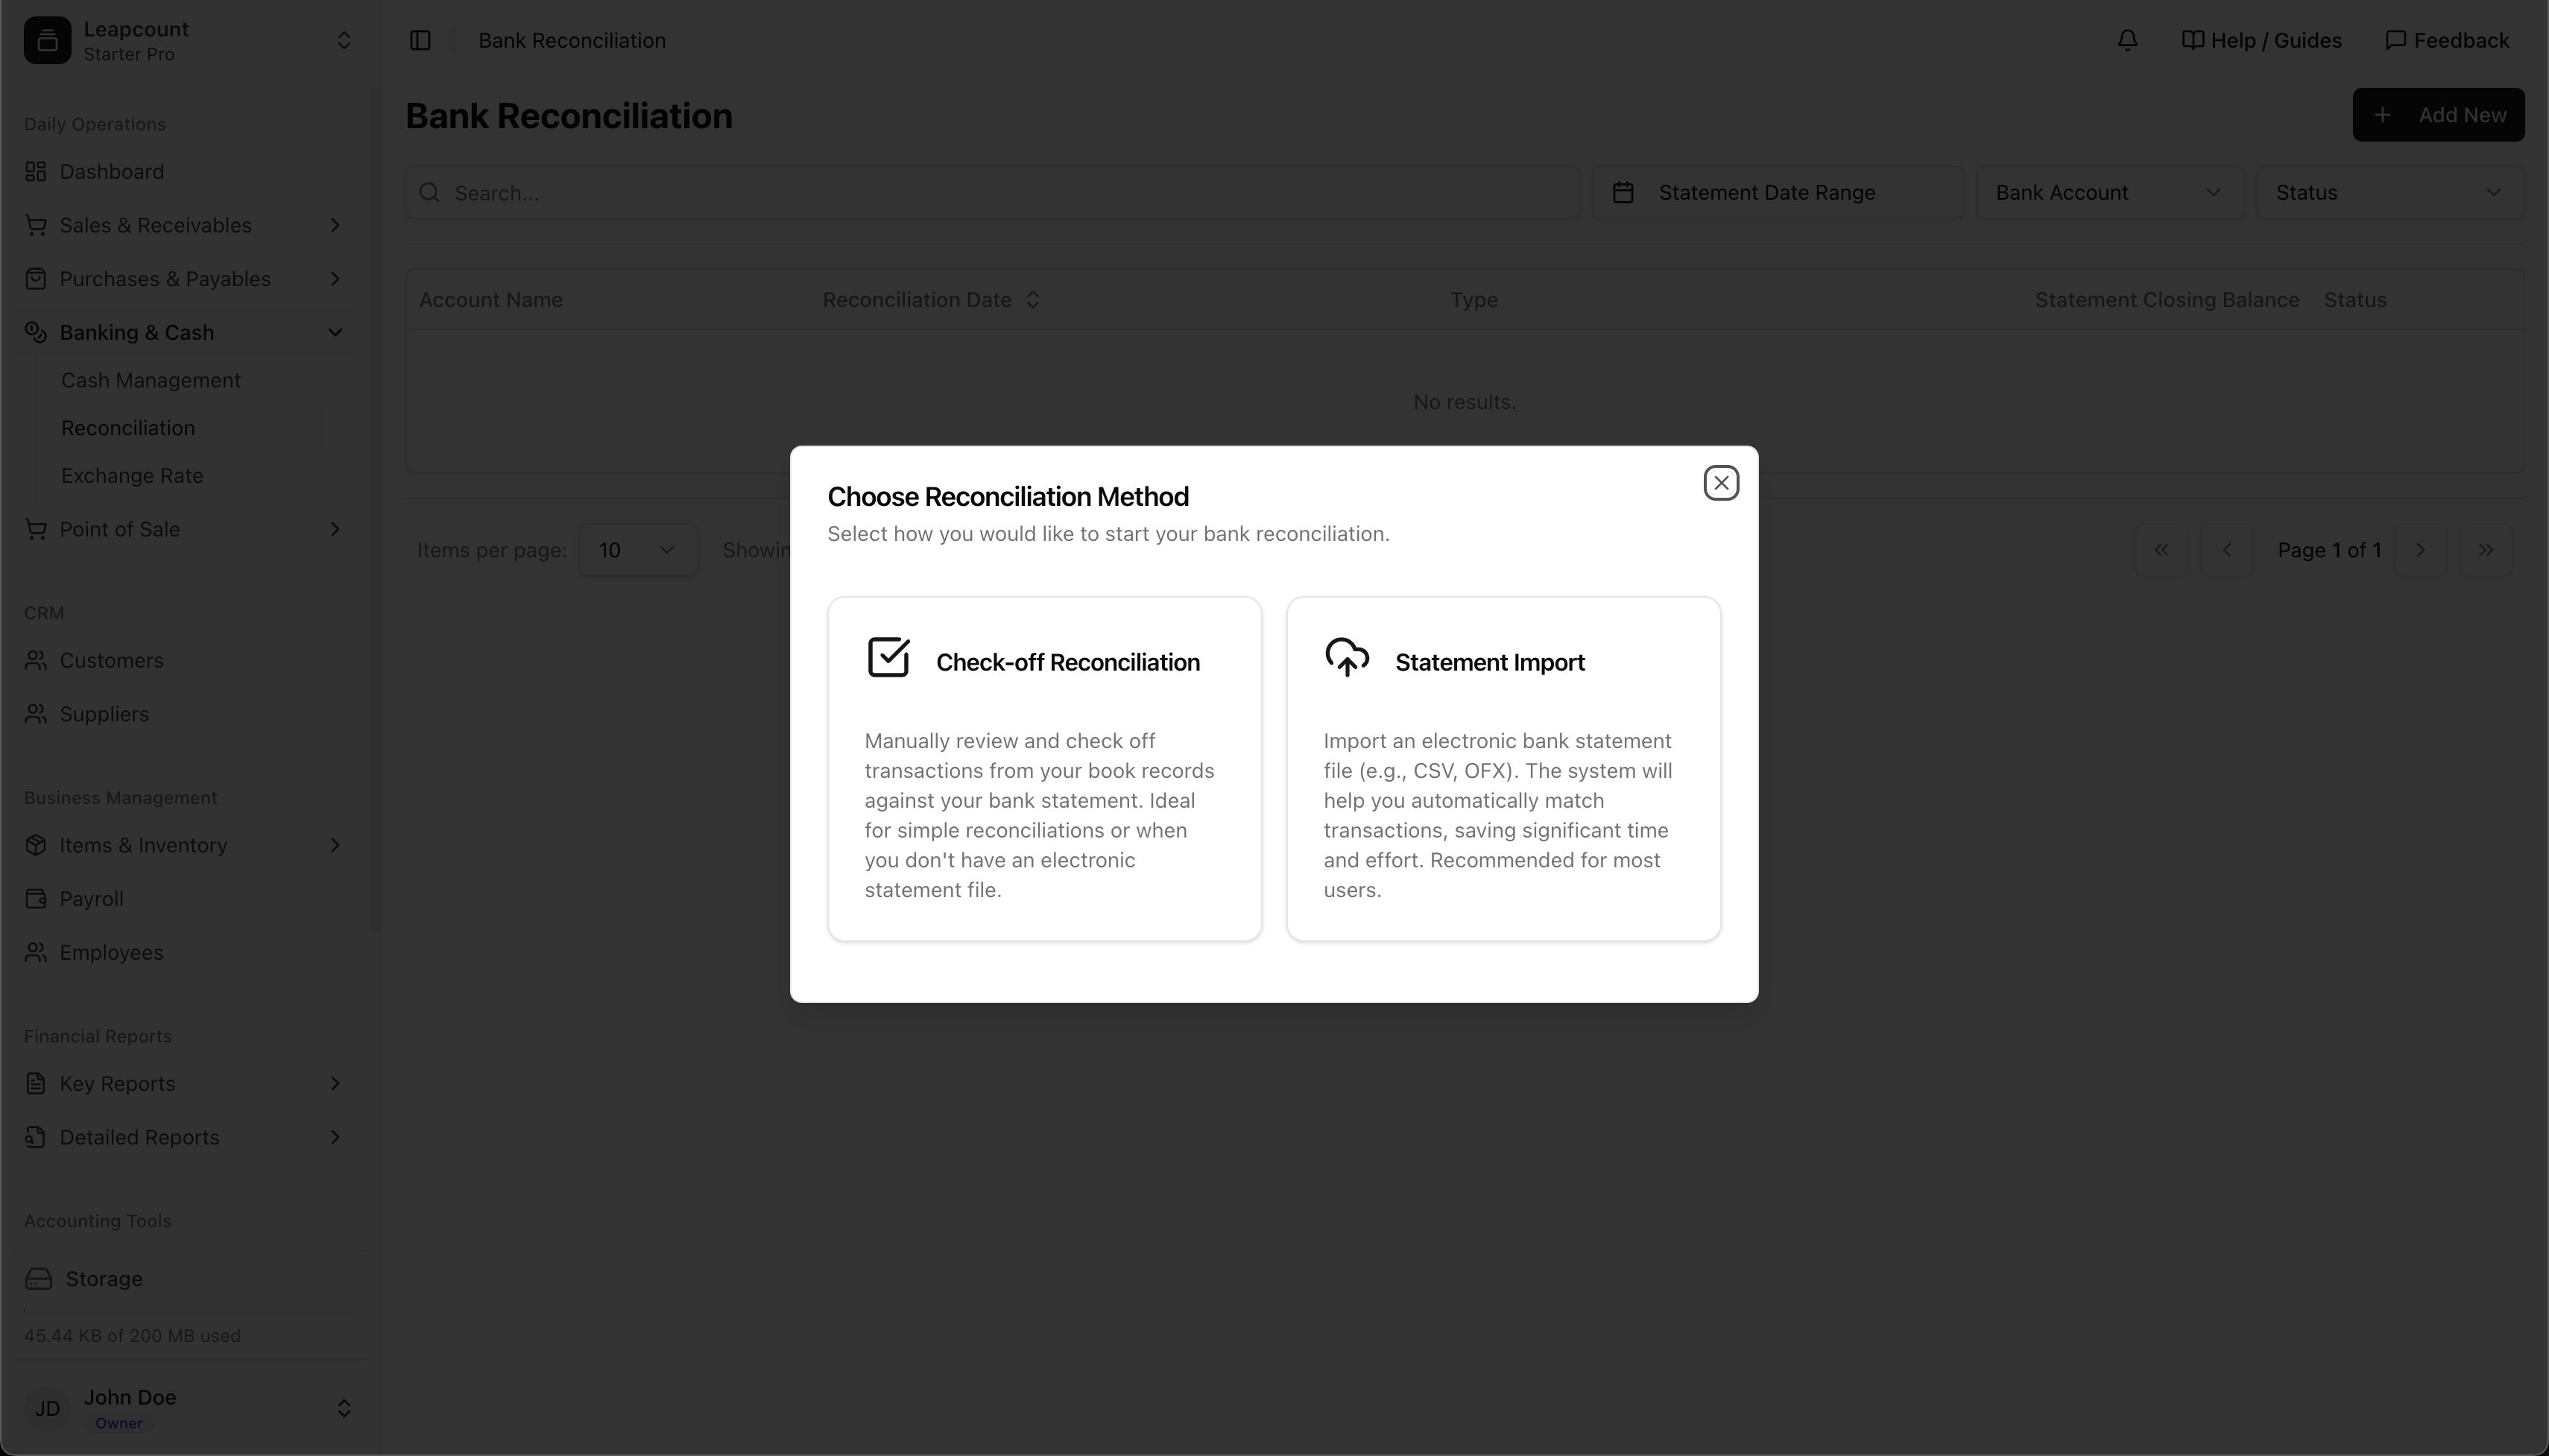This screenshot has width=2549, height=1456.
Task: Expand Items & Inventory chevron
Action: [x=335, y=845]
